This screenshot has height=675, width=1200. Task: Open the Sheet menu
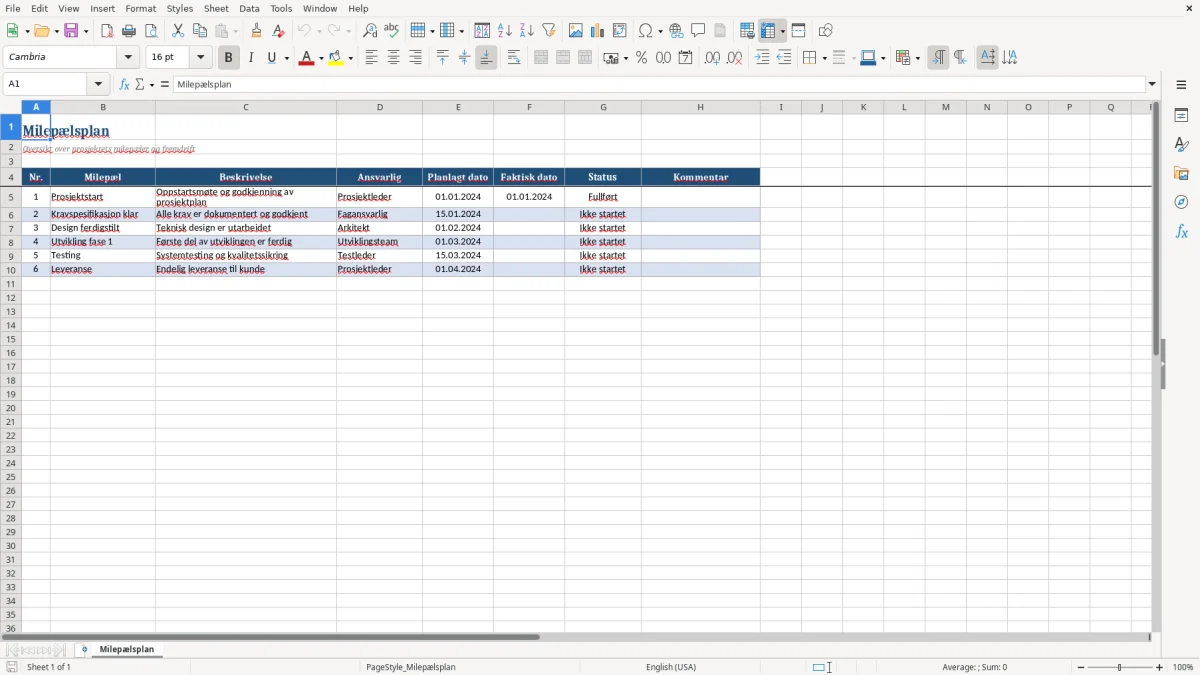217,8
